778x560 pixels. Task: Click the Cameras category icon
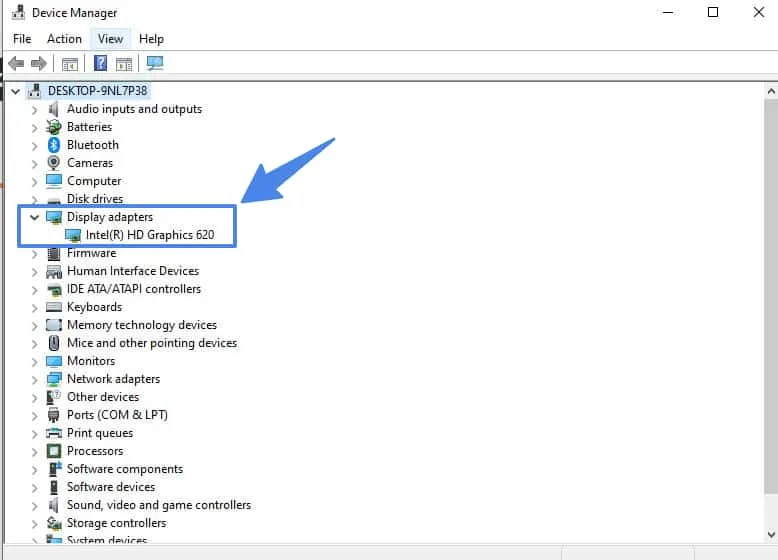54,163
